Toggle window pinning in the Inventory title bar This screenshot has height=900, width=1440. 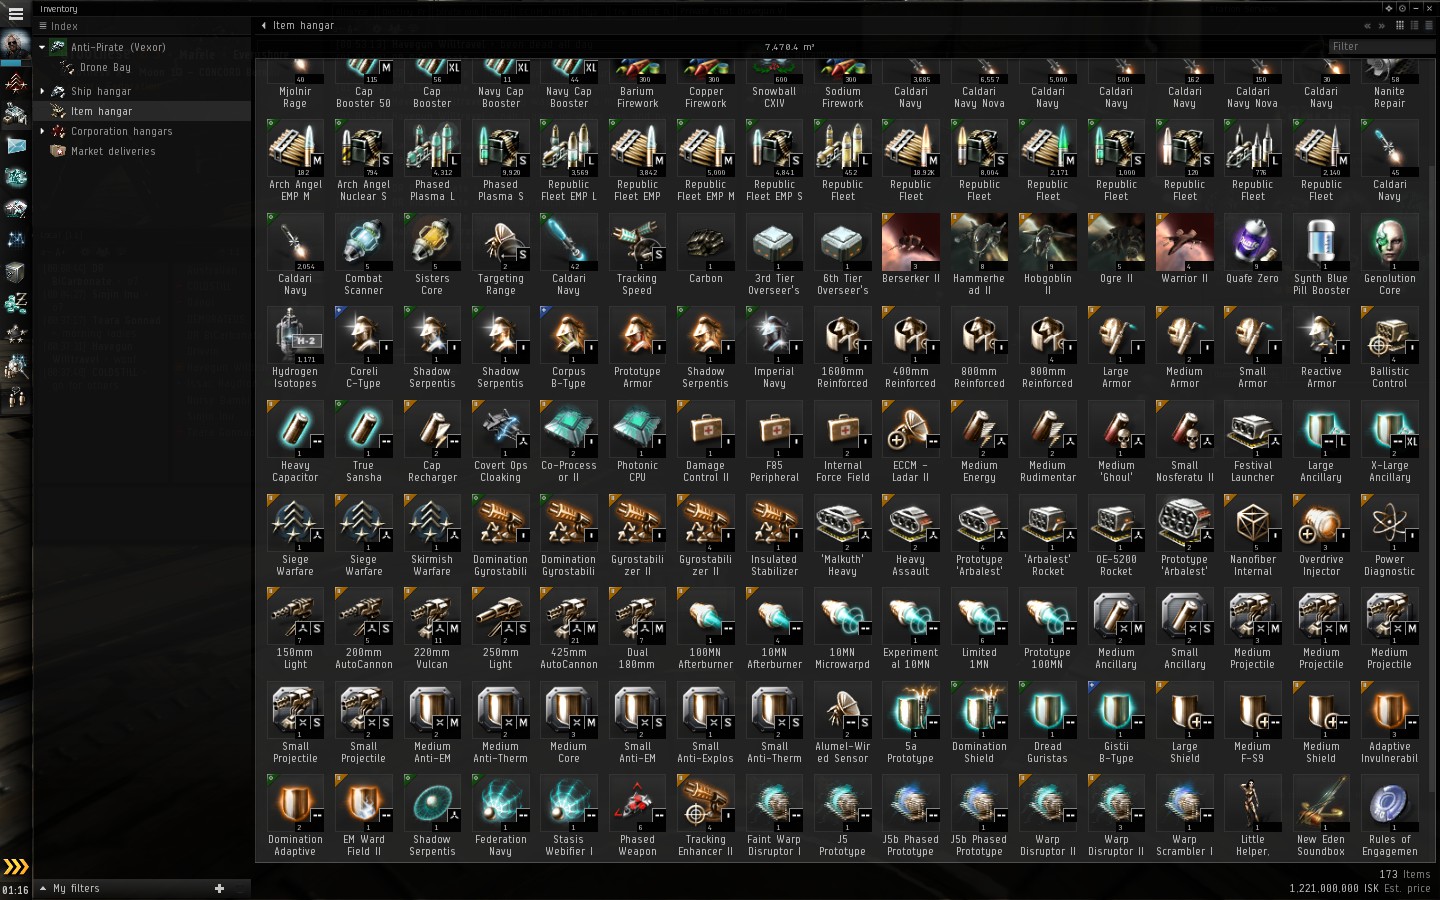[x=1388, y=8]
